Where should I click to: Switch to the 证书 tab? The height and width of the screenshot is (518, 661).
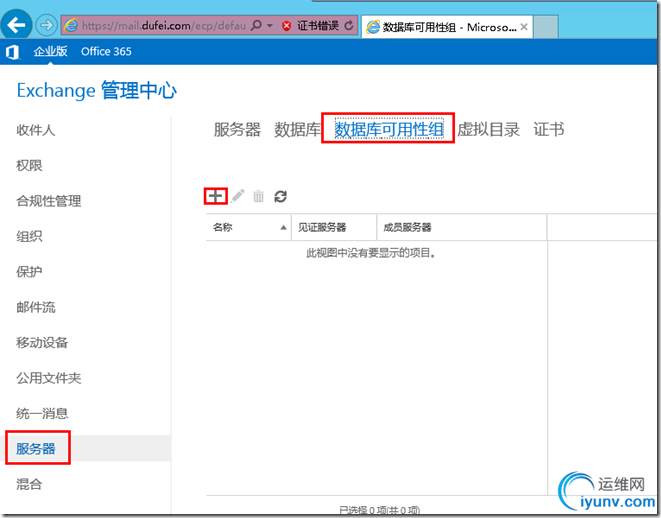click(x=549, y=129)
